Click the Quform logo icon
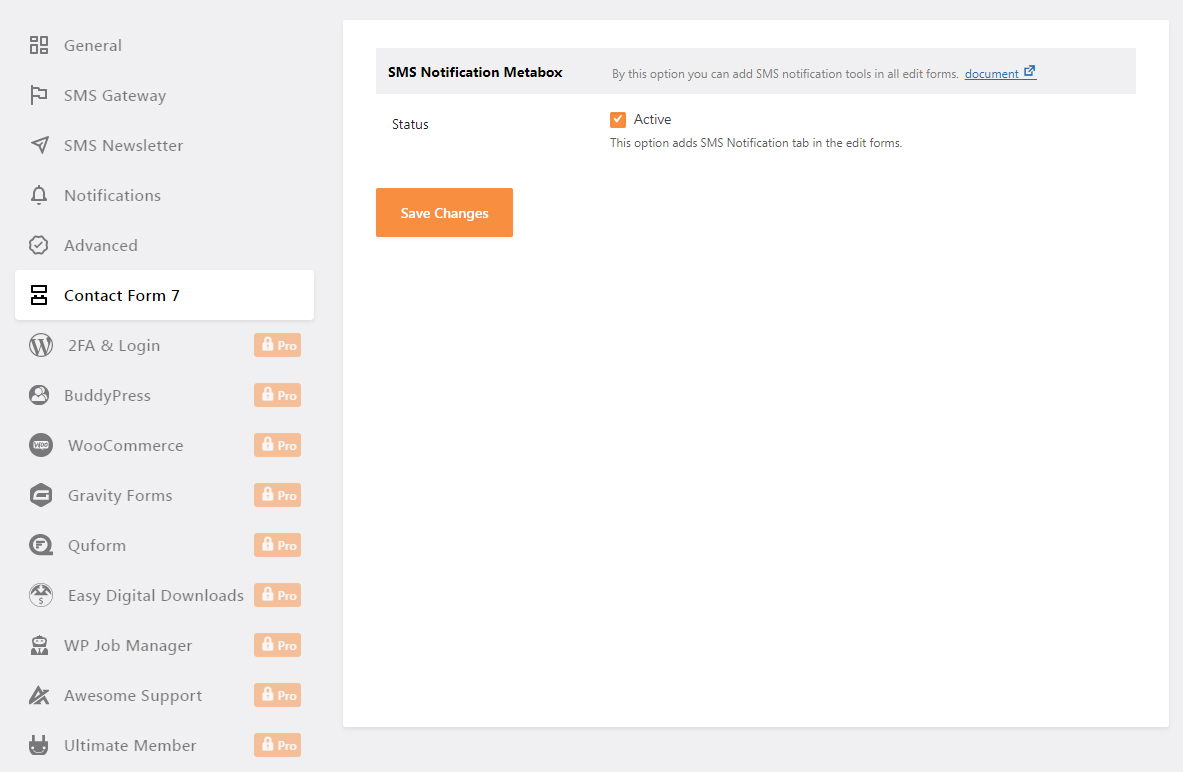Viewport: 1183px width, 772px height. 41,545
